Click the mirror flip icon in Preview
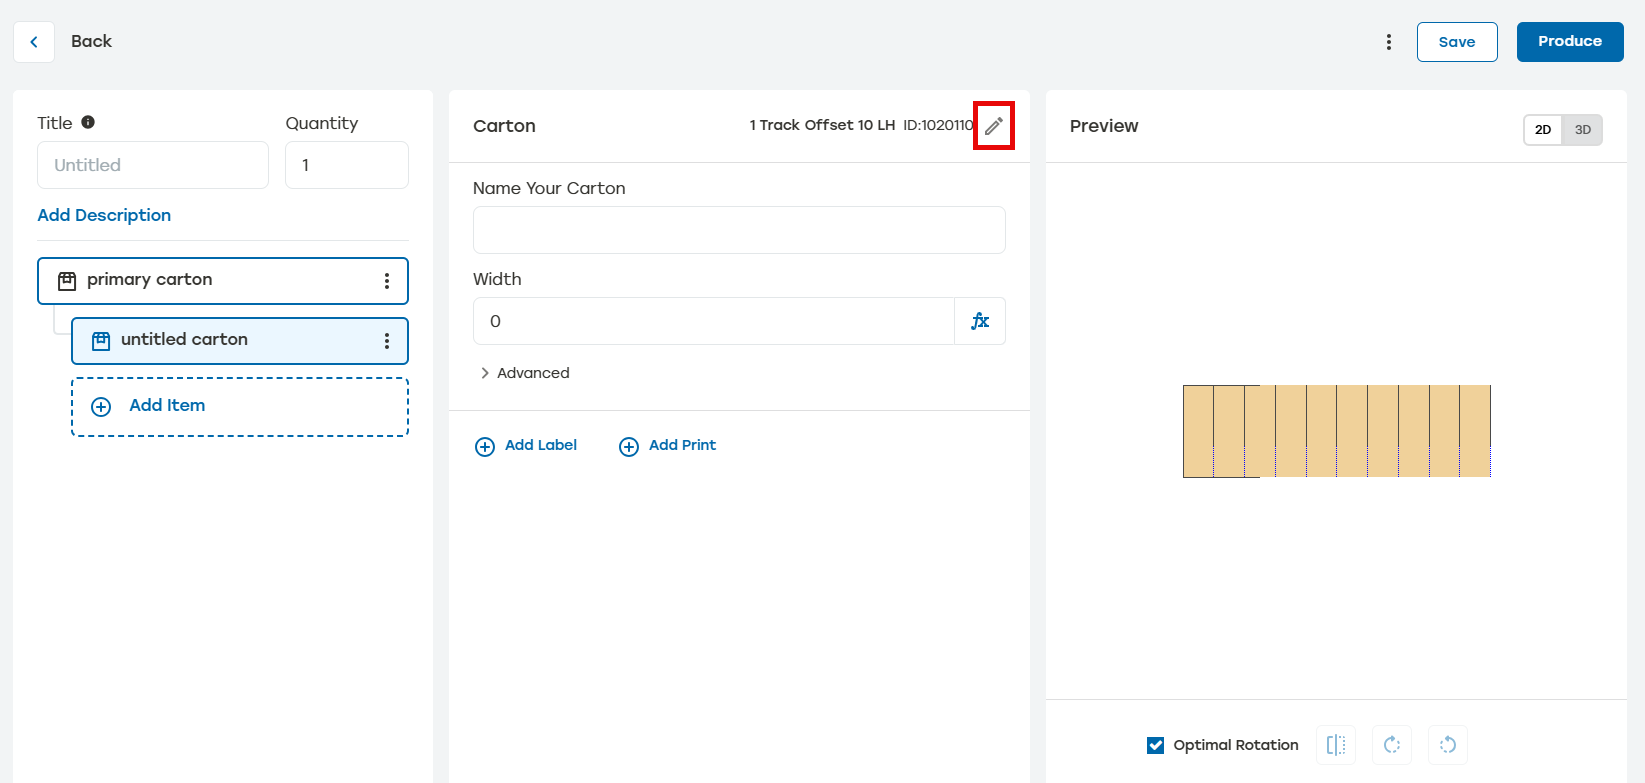Image resolution: width=1645 pixels, height=783 pixels. click(1336, 745)
